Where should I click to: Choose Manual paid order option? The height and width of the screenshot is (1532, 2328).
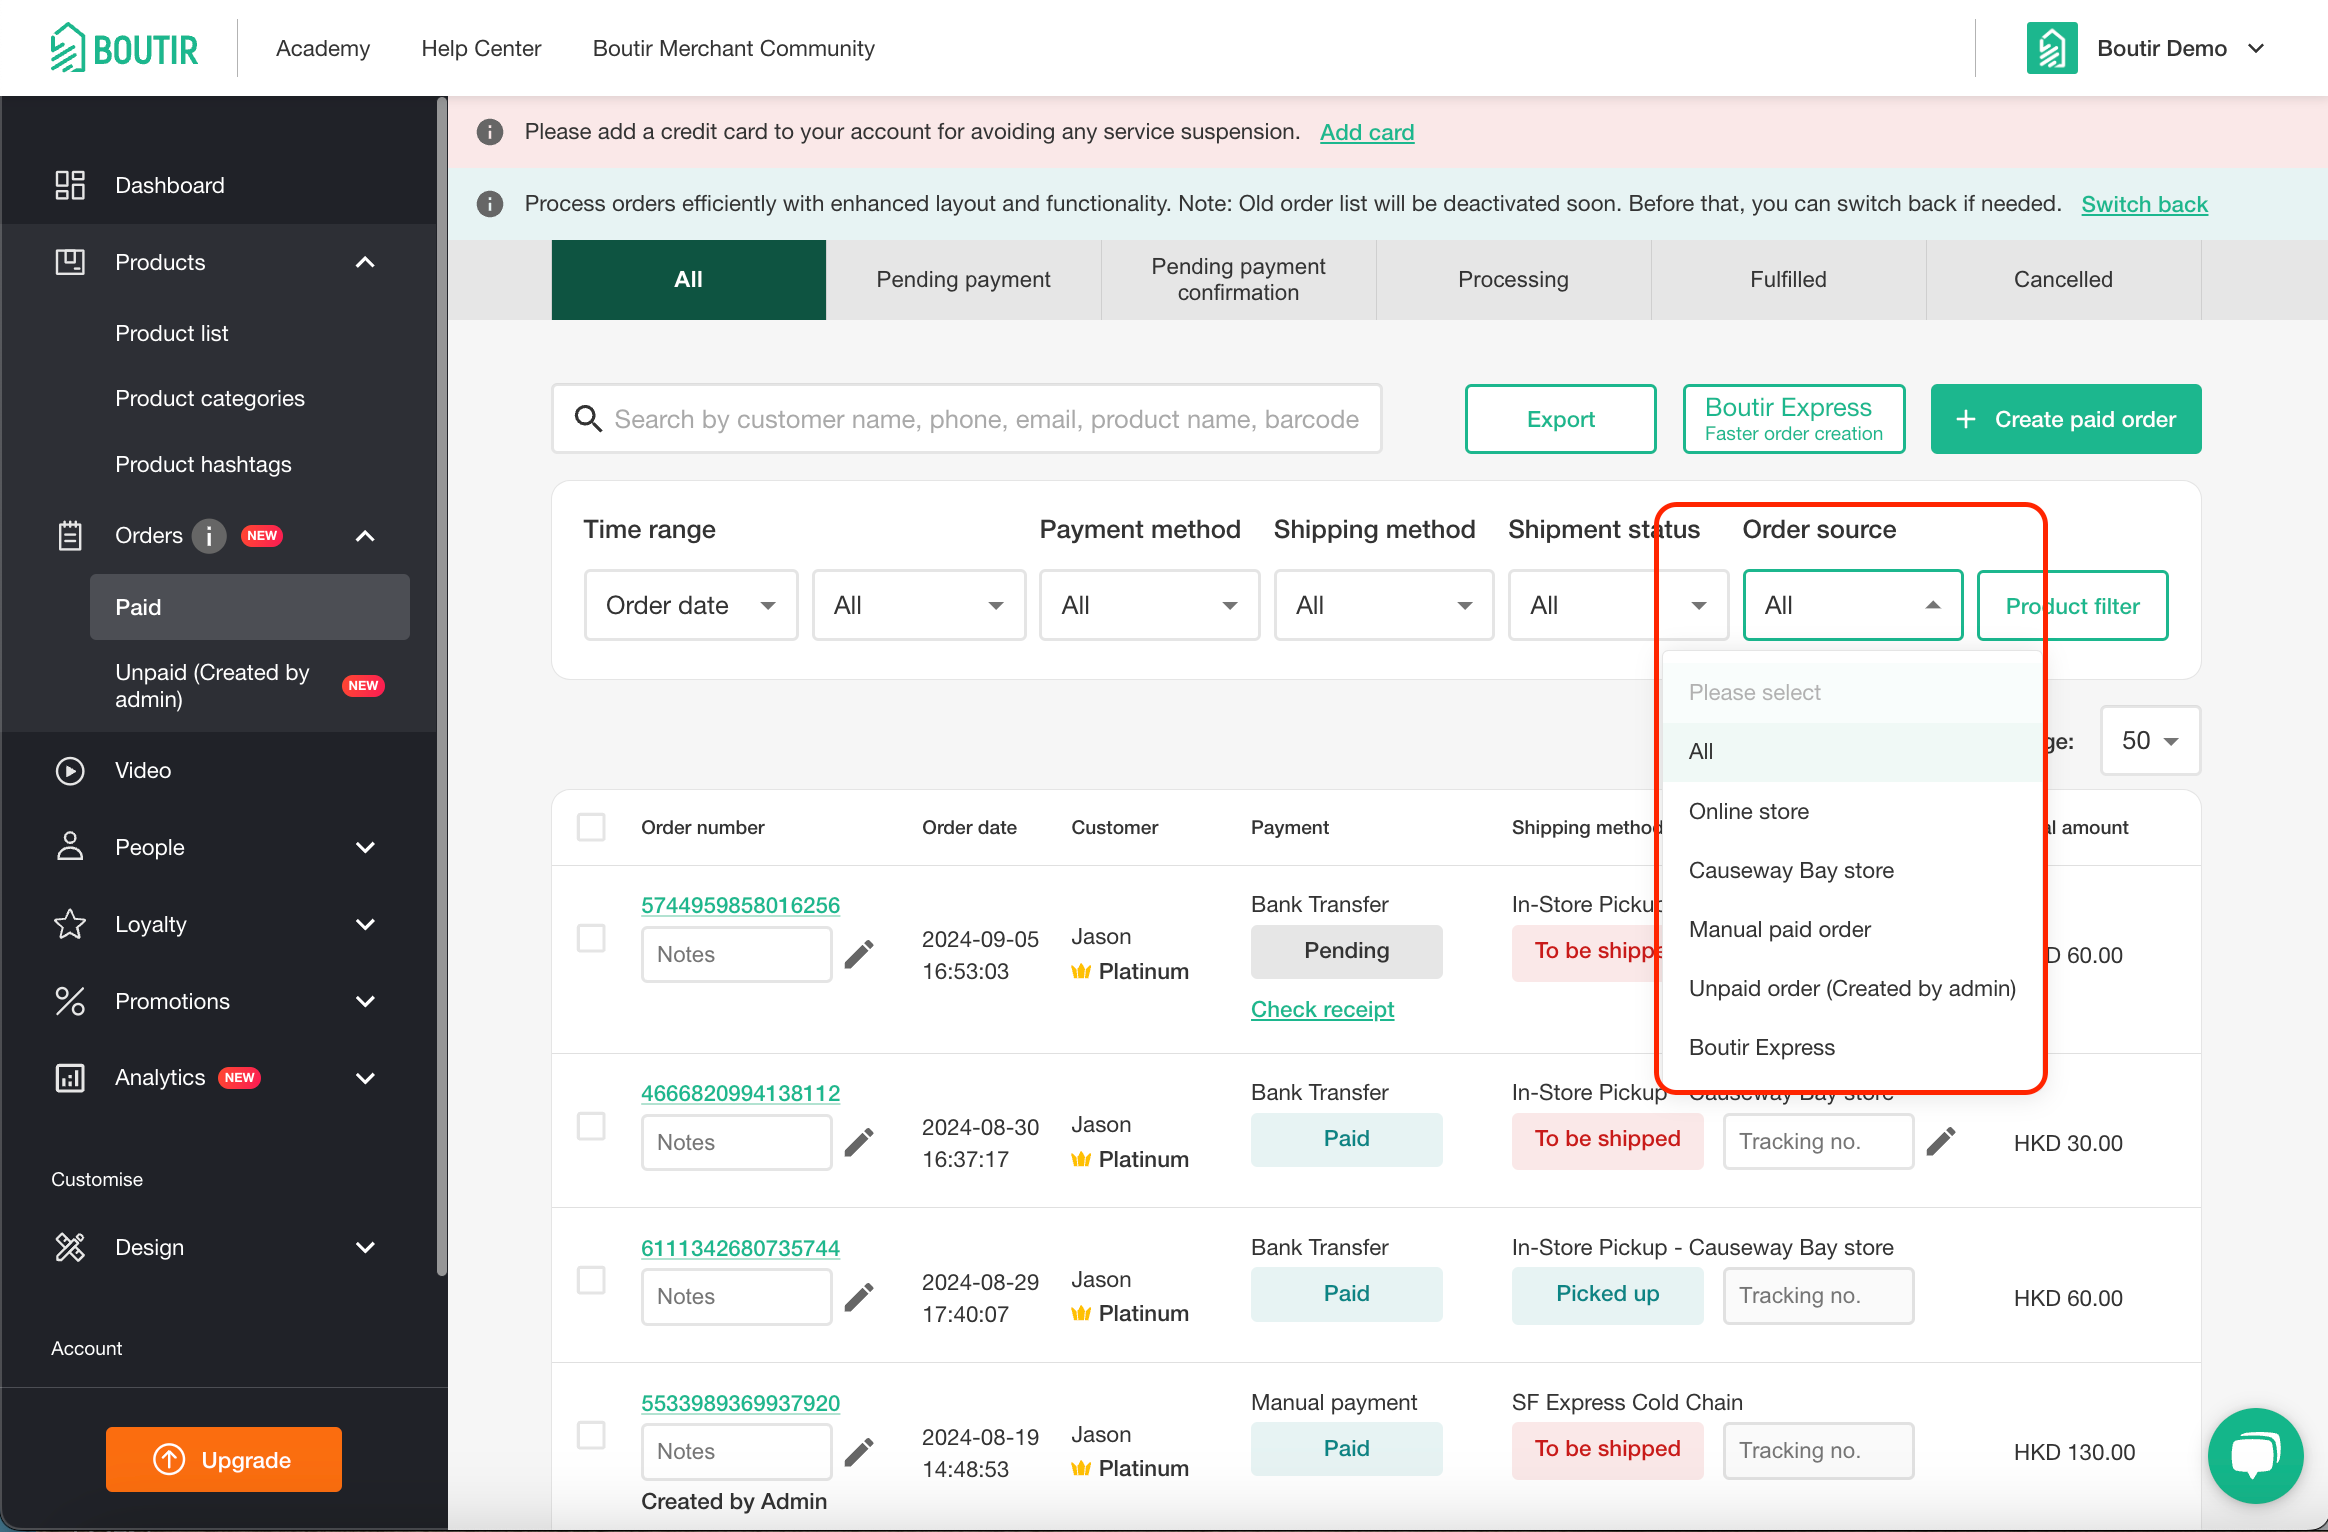coord(1850,929)
